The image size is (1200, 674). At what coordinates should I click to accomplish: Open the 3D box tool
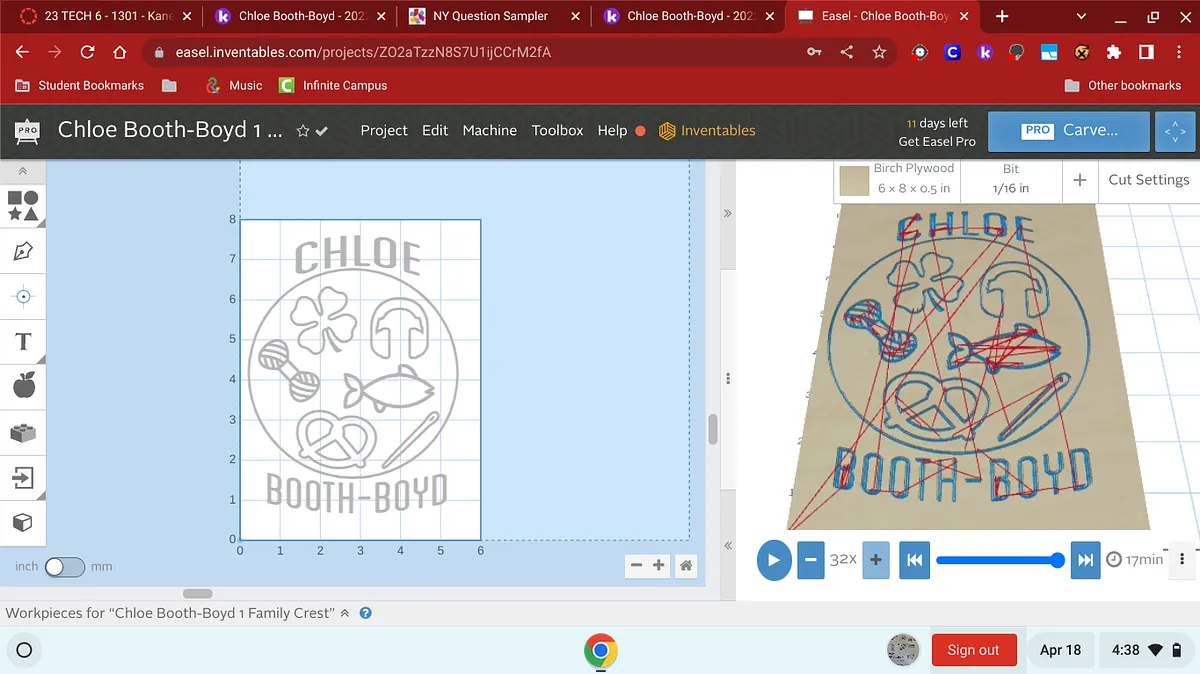(23, 523)
